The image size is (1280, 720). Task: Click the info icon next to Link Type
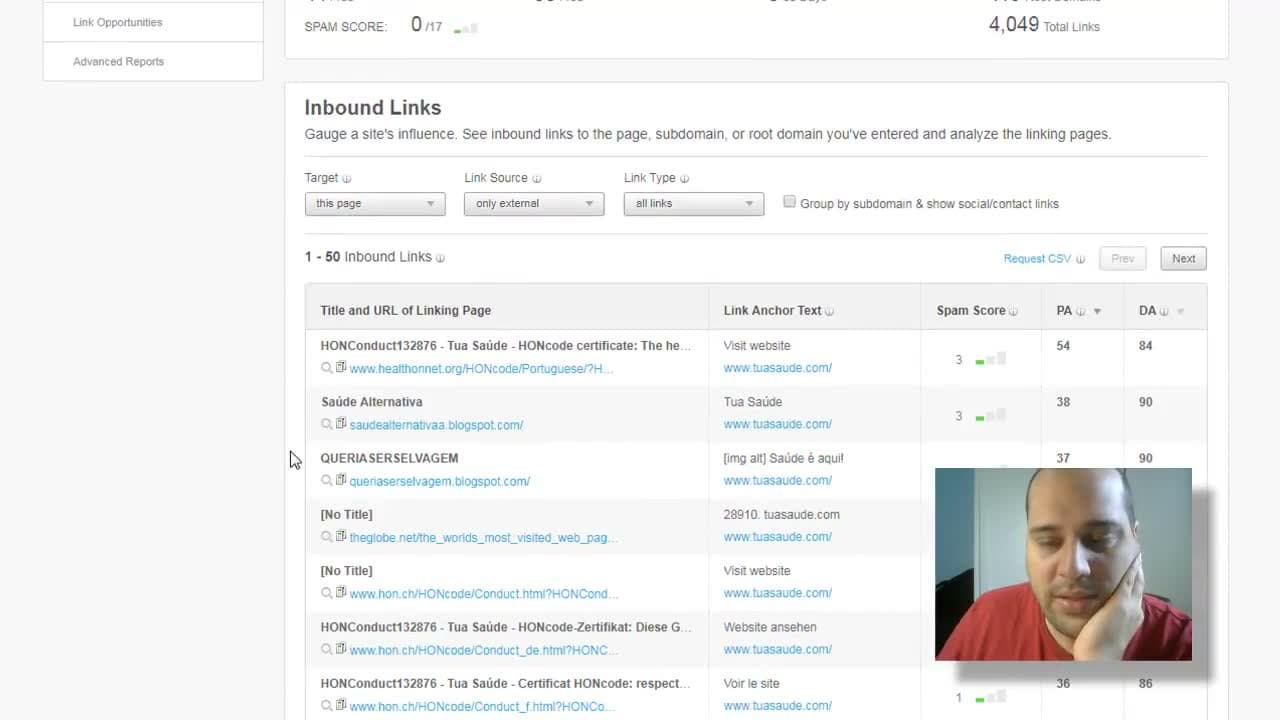click(x=685, y=179)
